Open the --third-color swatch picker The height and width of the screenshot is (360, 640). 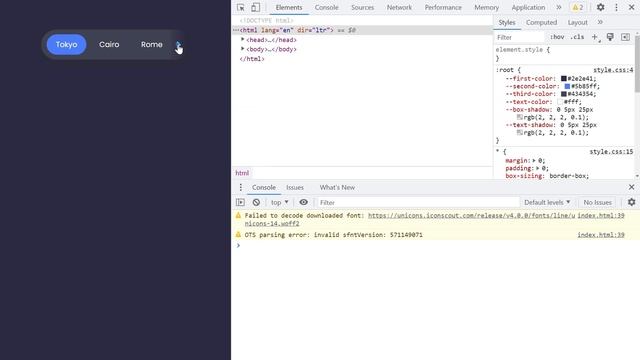564,94
